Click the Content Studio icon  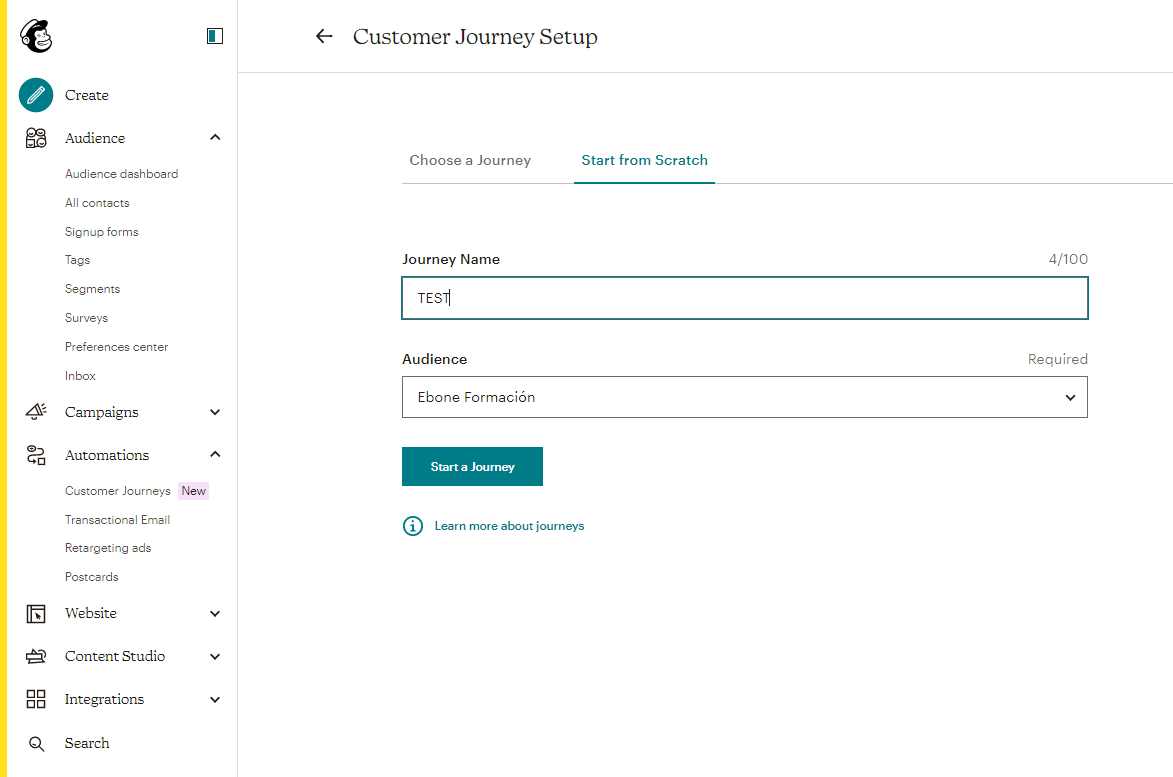pos(35,656)
